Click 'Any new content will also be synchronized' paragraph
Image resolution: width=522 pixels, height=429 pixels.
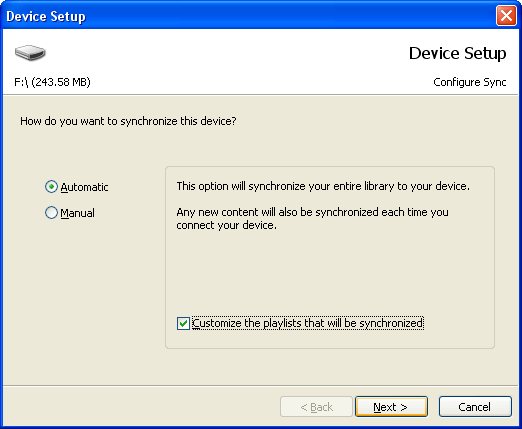312,219
